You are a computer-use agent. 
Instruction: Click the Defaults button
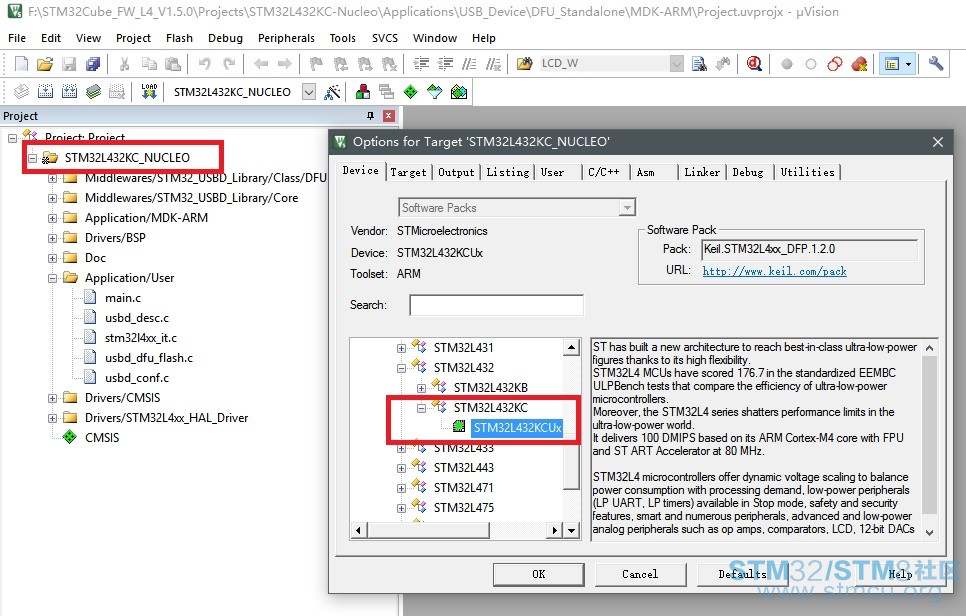pos(742,574)
